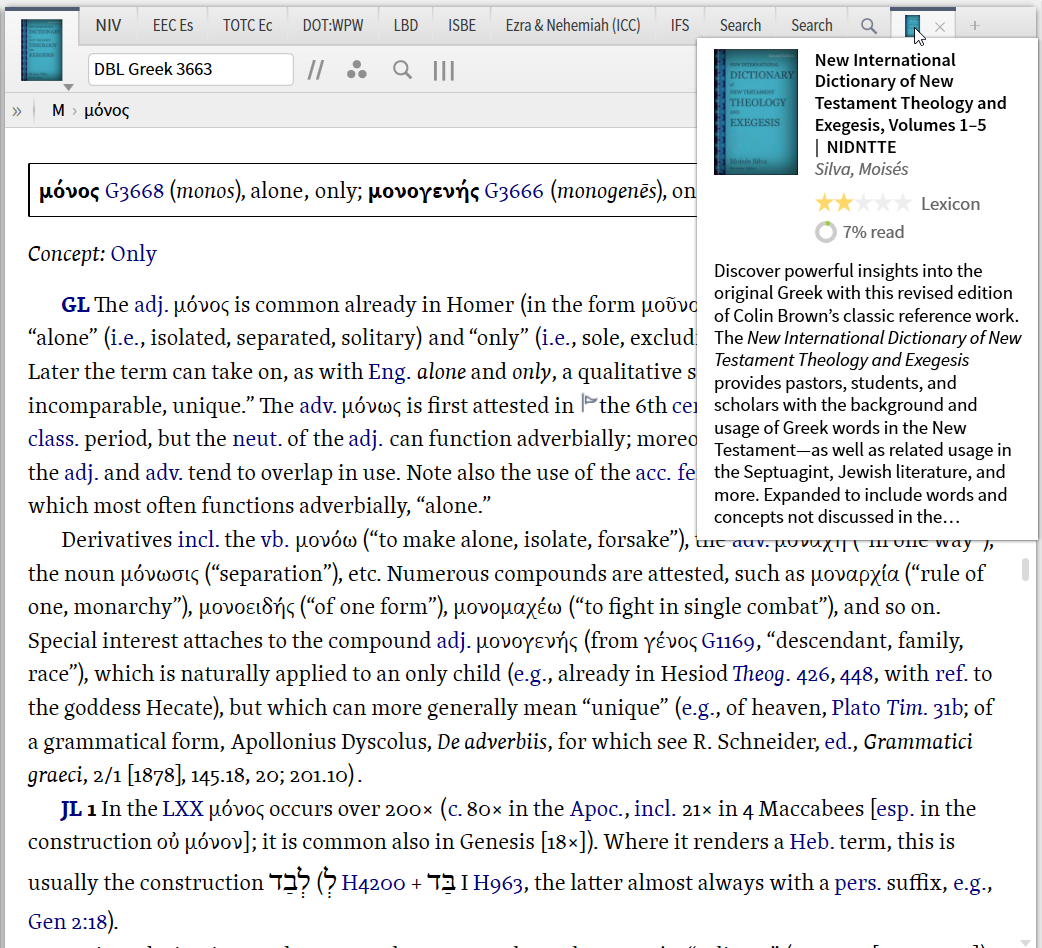Open the search tab with magnifier icon
This screenshot has height=948, width=1042.
click(868, 26)
